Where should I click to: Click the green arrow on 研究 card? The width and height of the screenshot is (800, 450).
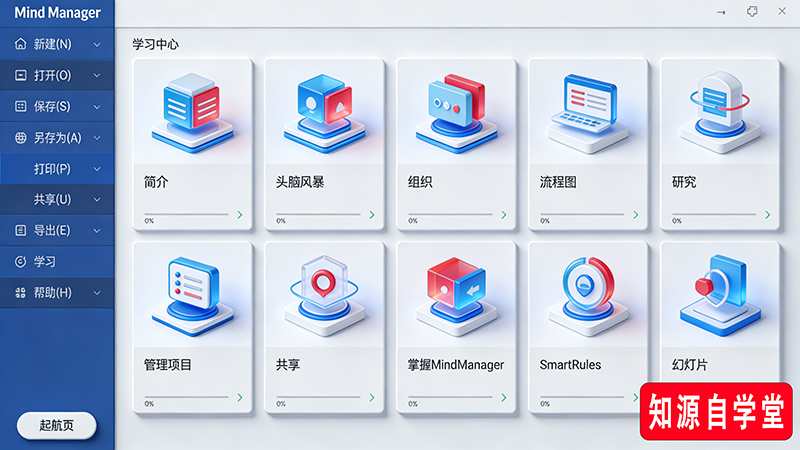point(767,215)
